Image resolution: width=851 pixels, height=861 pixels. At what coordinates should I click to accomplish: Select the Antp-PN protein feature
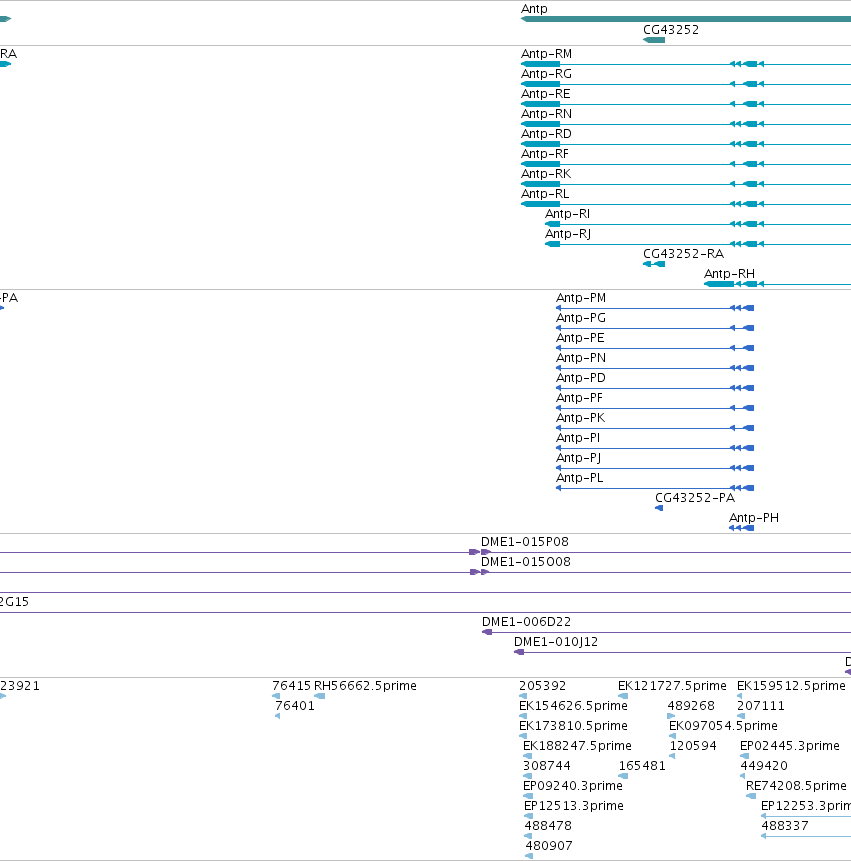(581, 358)
